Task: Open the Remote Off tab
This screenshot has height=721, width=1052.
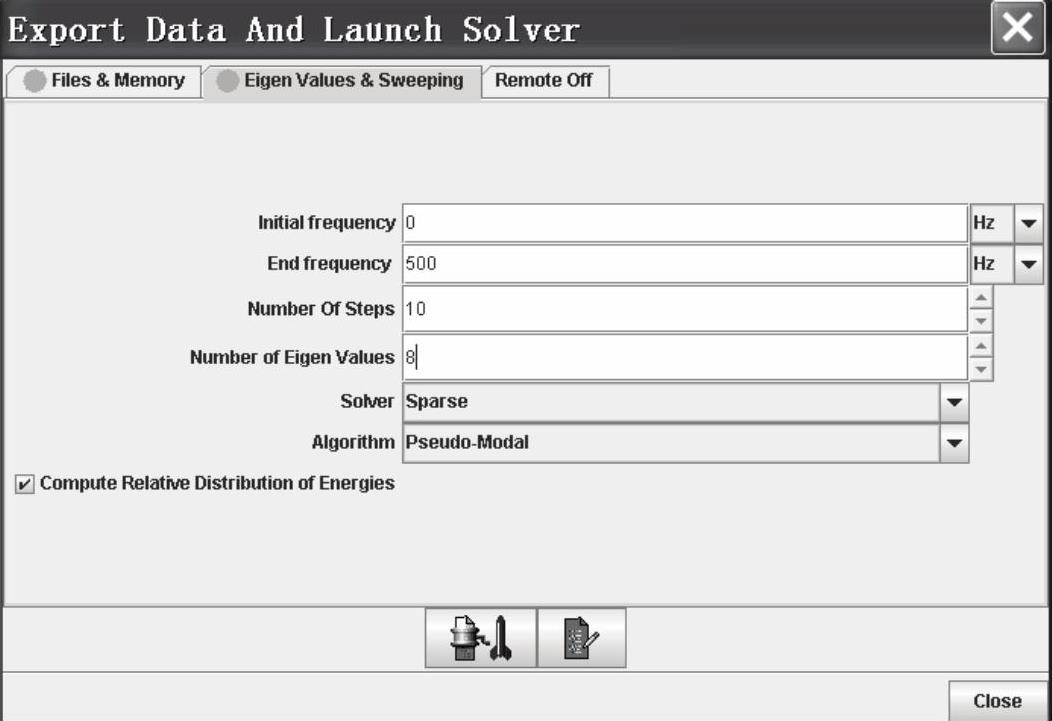Action: (544, 81)
